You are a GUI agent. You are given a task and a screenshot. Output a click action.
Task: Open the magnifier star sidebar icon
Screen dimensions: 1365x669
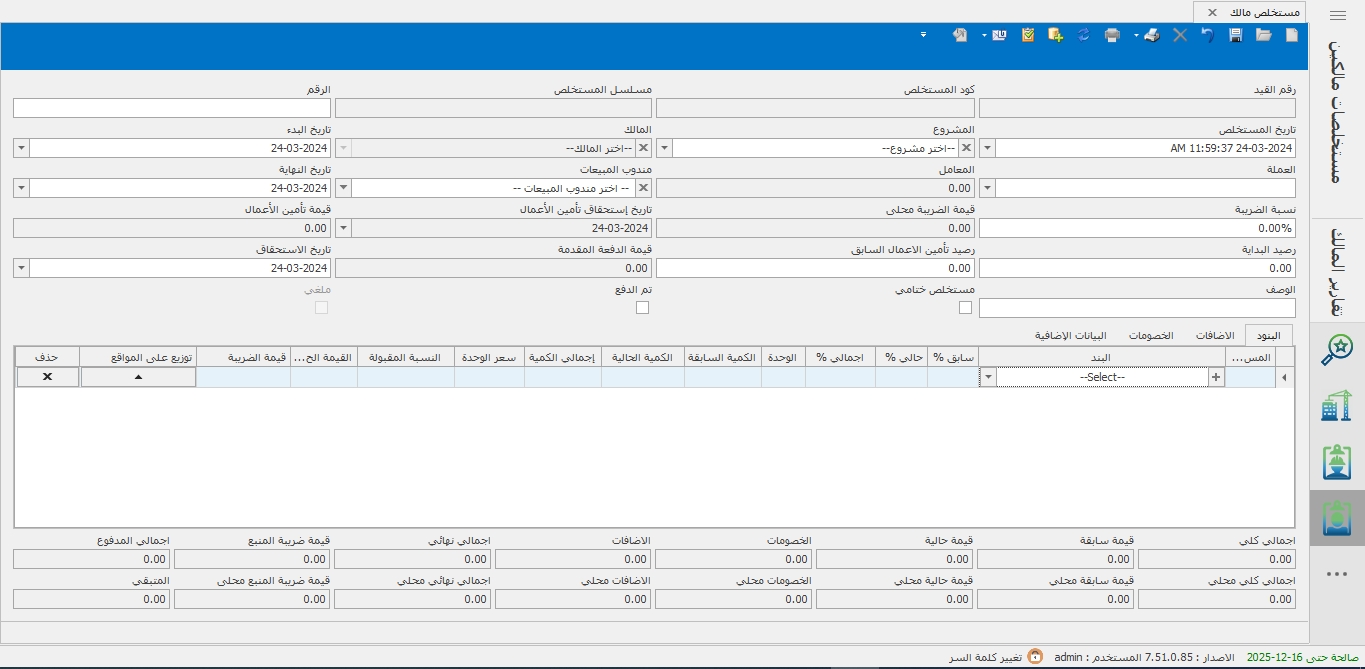click(x=1336, y=349)
